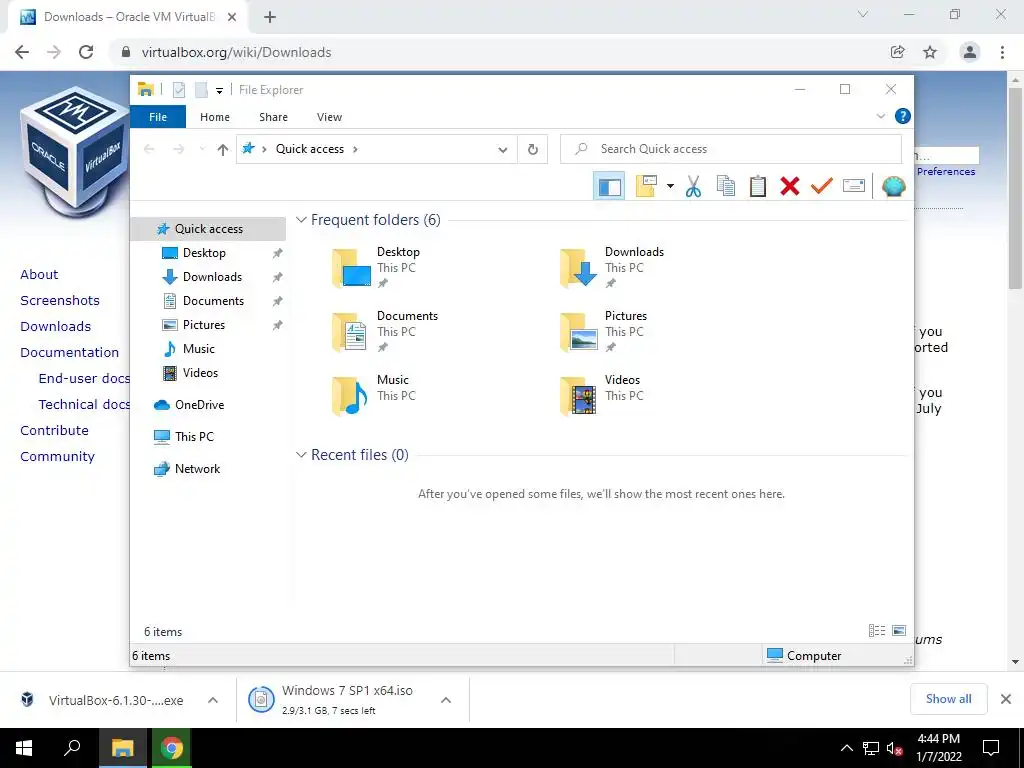The width and height of the screenshot is (1024, 768).
Task: Click the Up one level arrow
Action: (223, 150)
